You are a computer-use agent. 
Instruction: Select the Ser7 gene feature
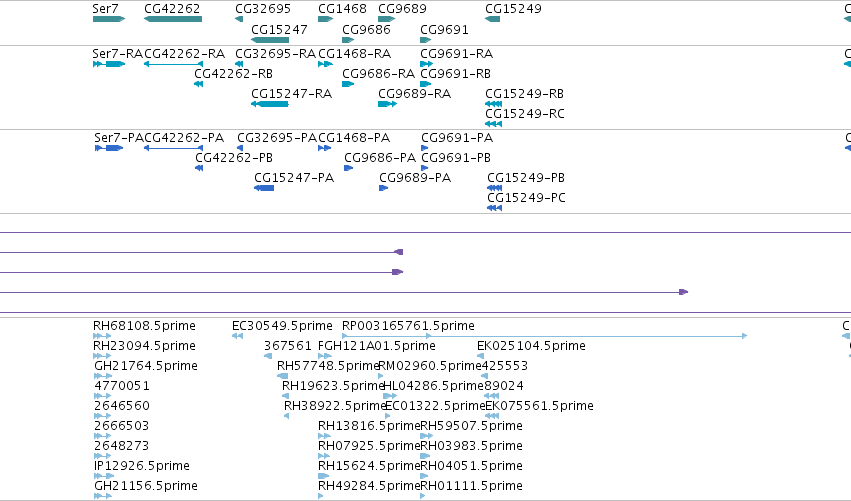coord(109,19)
